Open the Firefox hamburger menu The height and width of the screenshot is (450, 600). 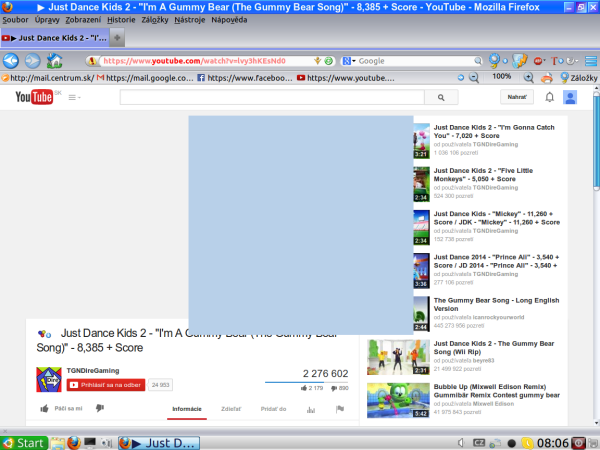point(591,61)
